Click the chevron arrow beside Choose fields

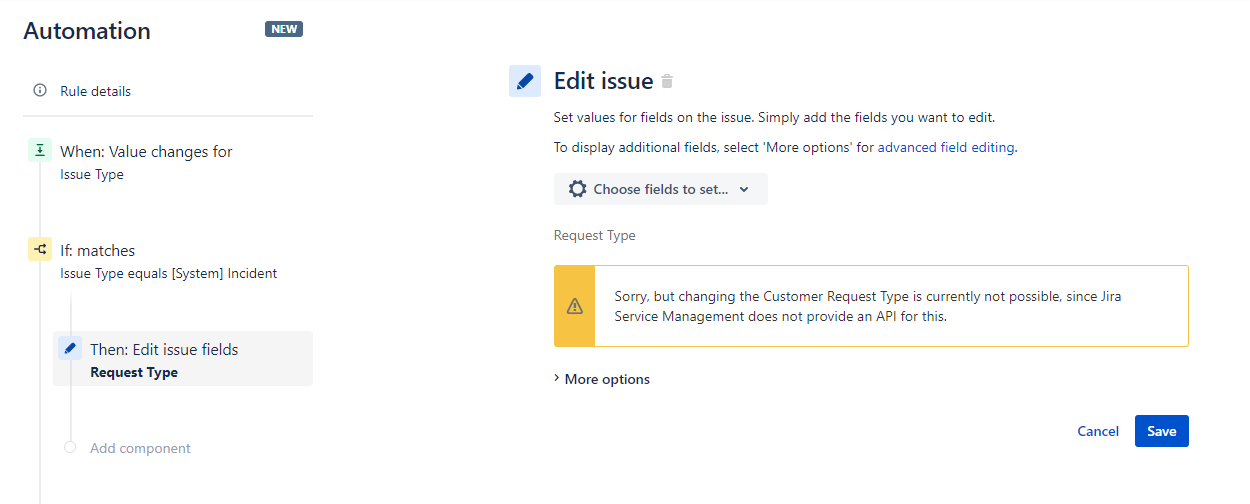744,190
